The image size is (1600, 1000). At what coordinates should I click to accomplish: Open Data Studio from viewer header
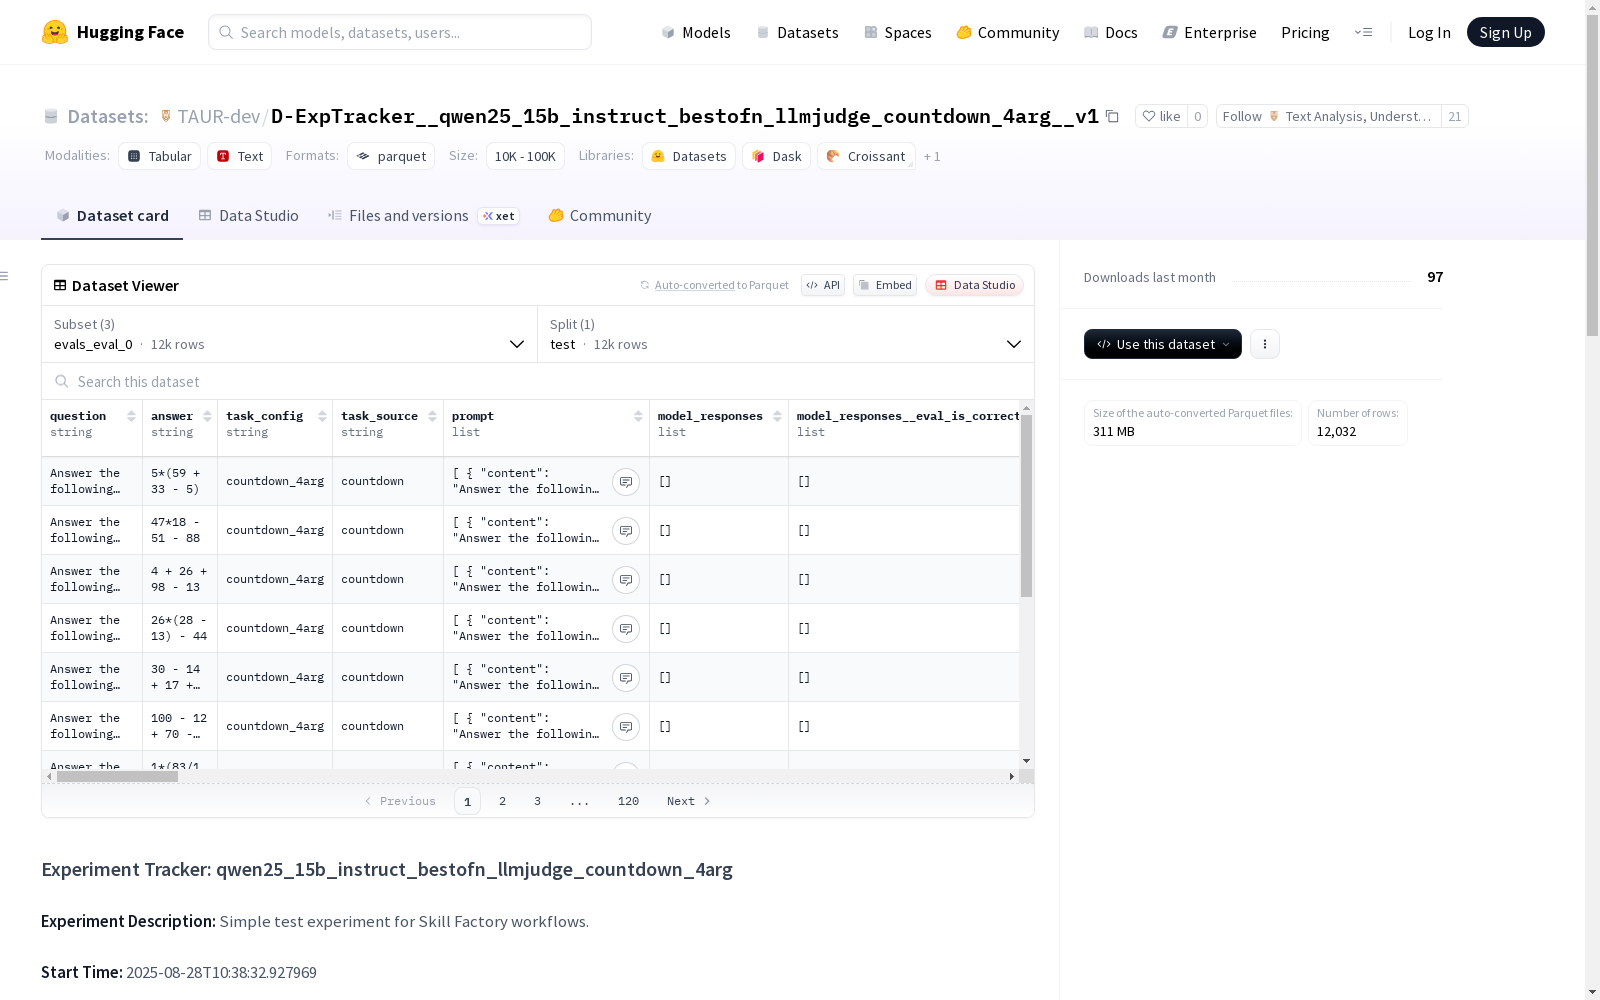pos(975,285)
